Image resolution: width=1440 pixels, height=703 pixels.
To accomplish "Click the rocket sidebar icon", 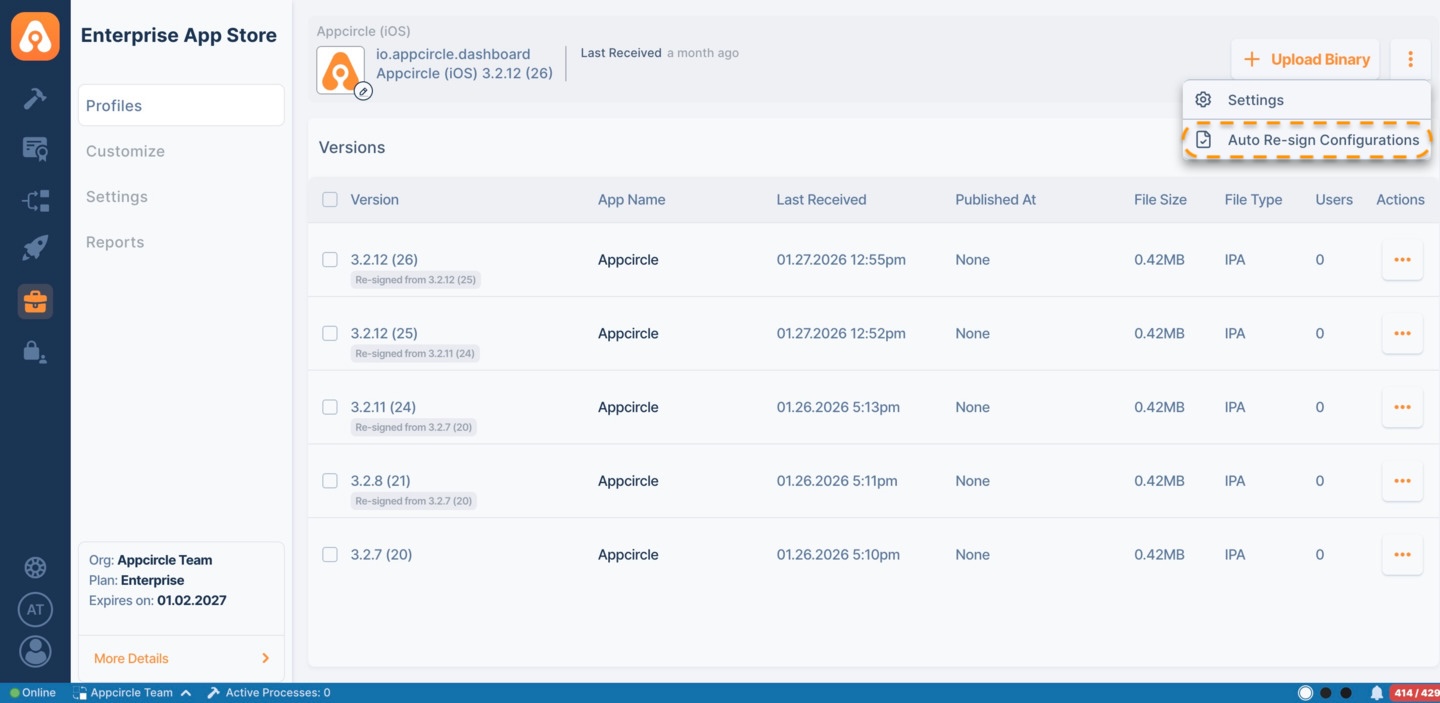I will tap(35, 247).
